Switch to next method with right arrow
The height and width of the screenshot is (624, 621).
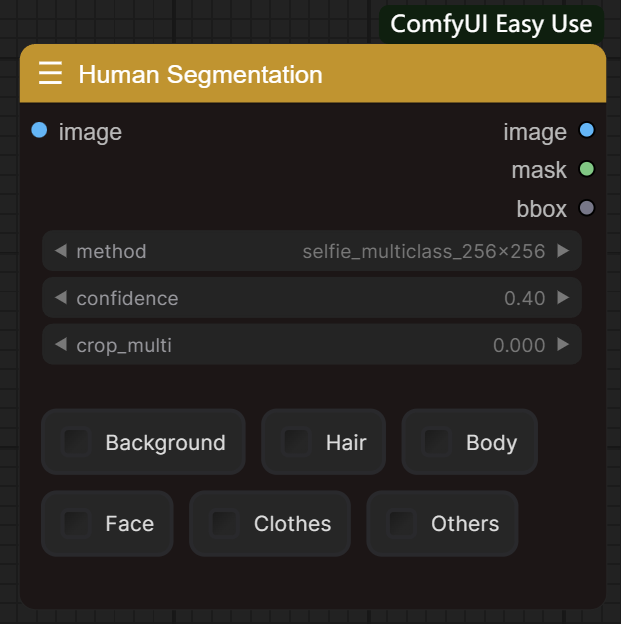pyautogui.click(x=563, y=251)
